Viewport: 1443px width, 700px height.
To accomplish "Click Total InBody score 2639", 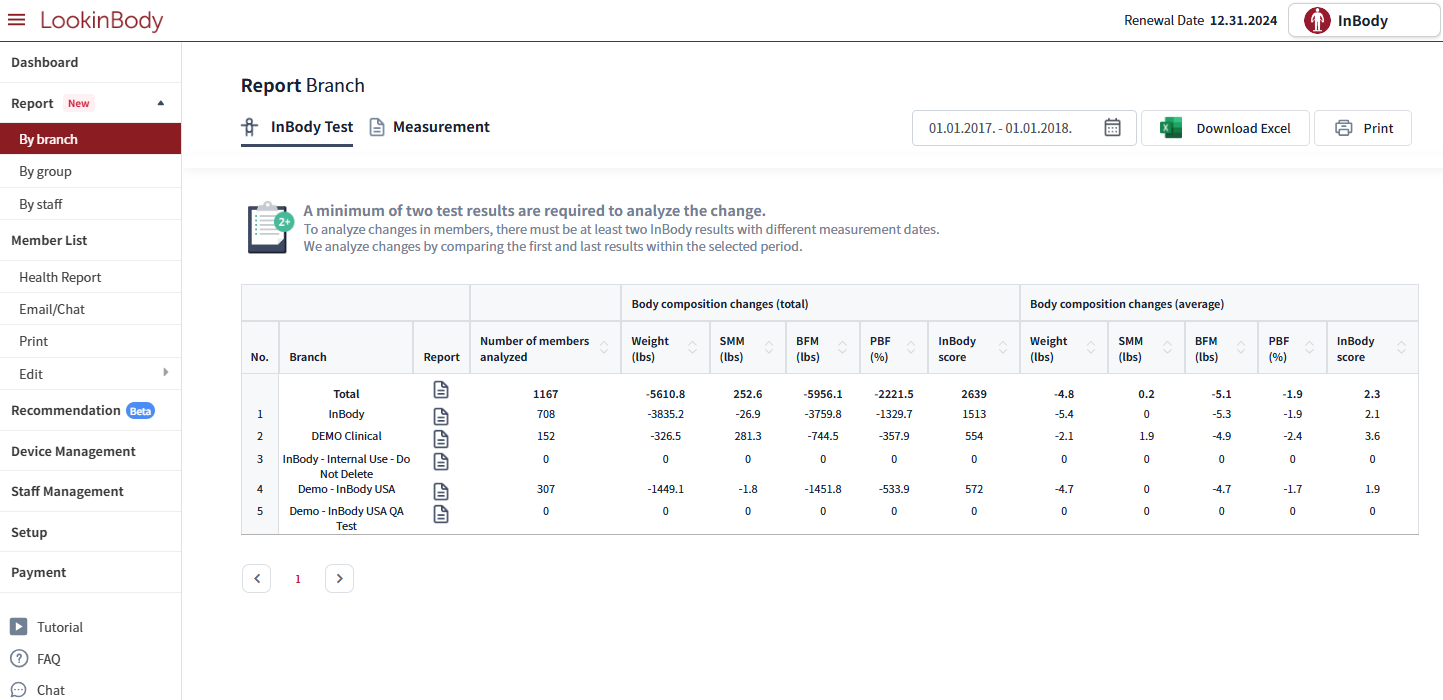I will [x=974, y=394].
